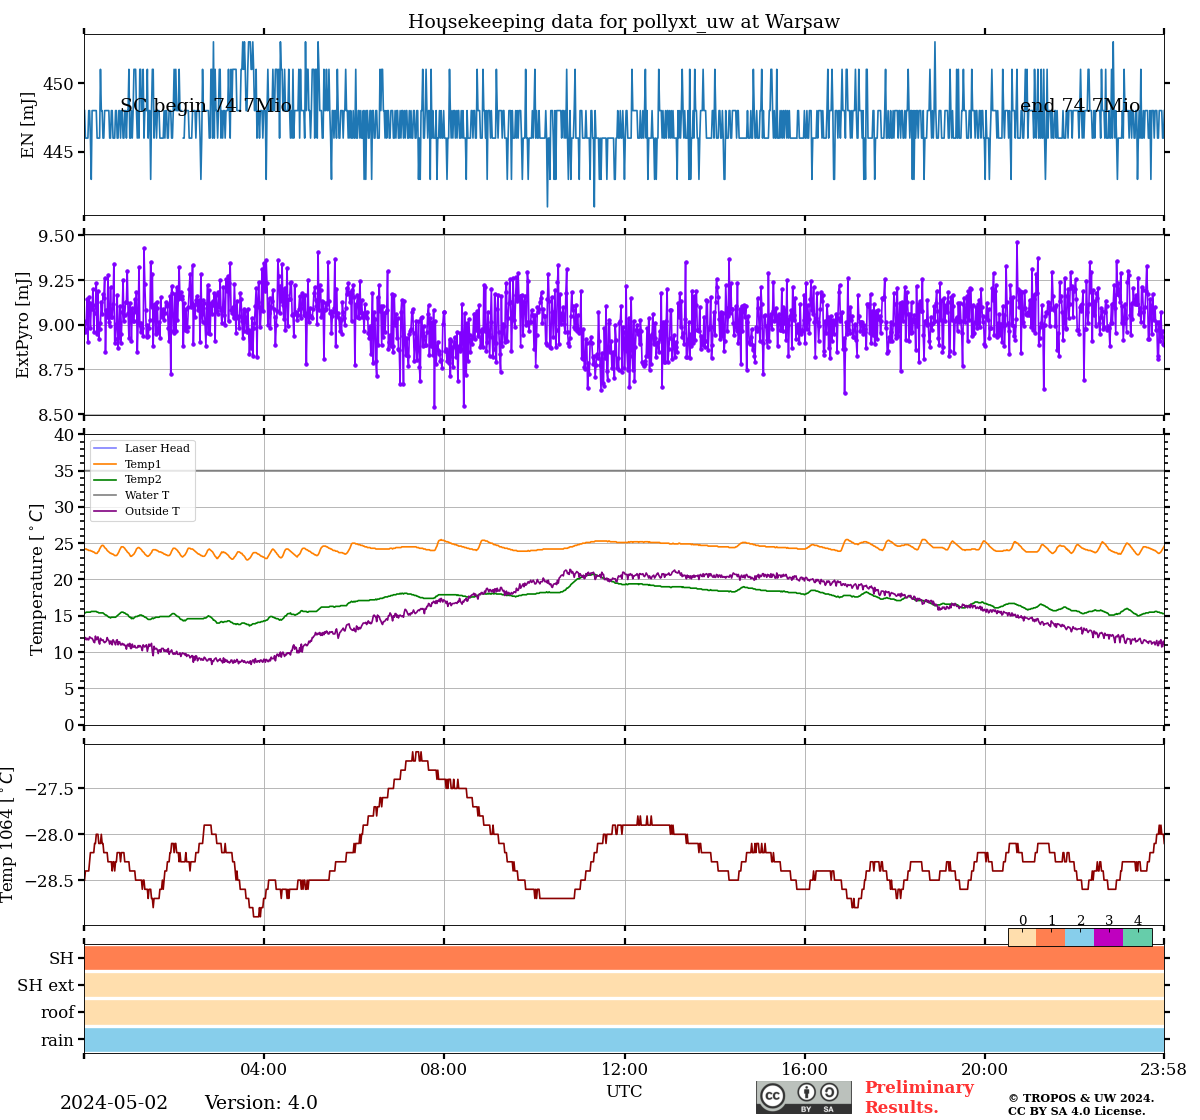Select the status 3 magenta color swatch
The image size is (1200, 1120).
click(x=1109, y=937)
